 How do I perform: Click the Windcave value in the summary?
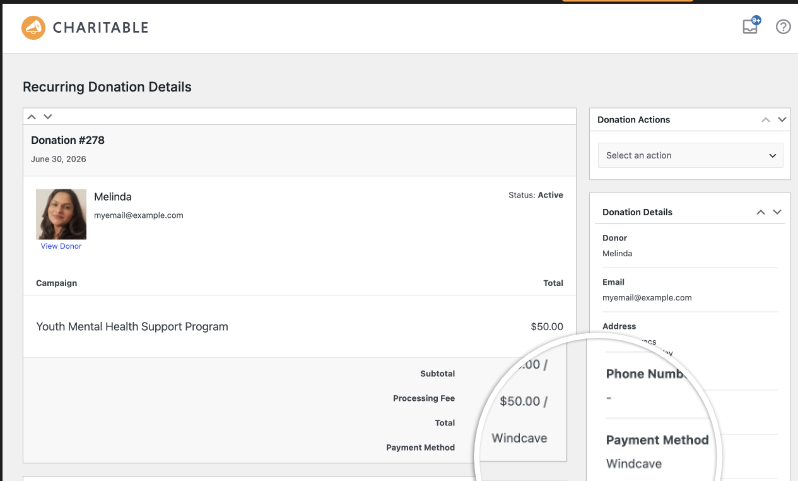(520, 438)
